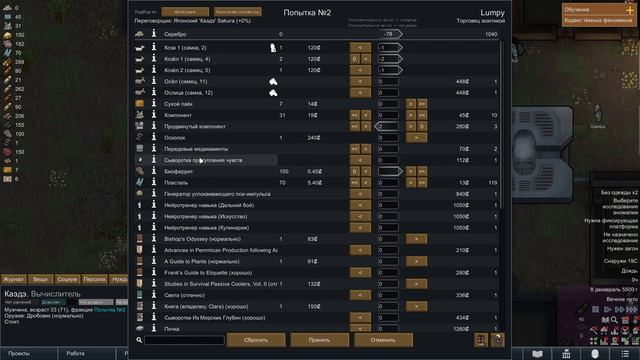Open the research building icon in bottom bar

(566, 354)
